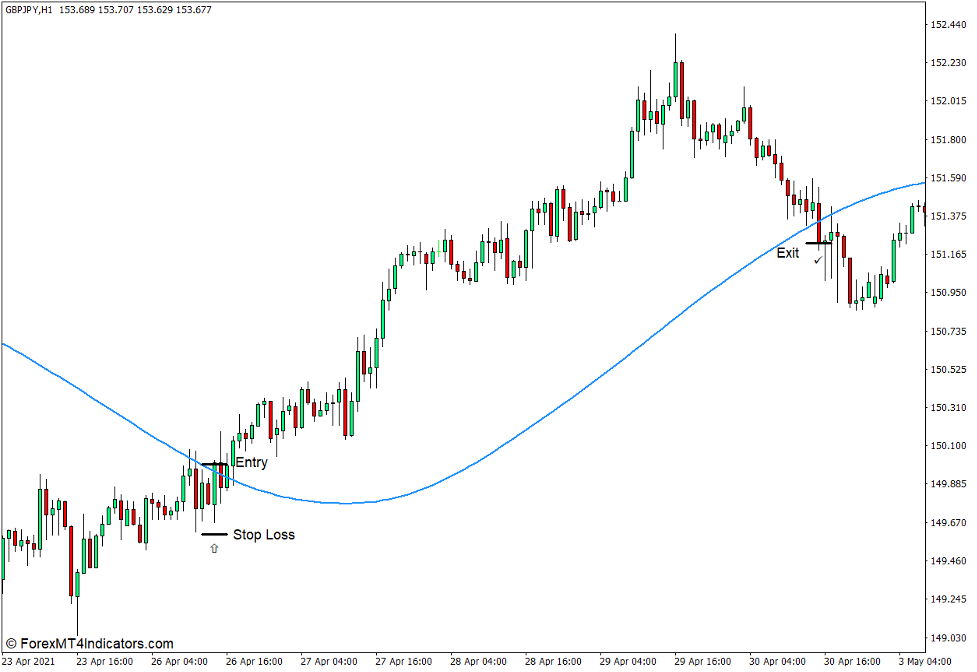Click the Stop Loss text label

(x=266, y=535)
